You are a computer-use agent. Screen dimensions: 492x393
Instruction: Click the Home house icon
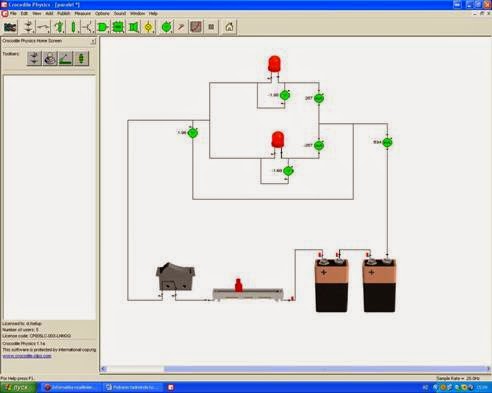[229, 27]
